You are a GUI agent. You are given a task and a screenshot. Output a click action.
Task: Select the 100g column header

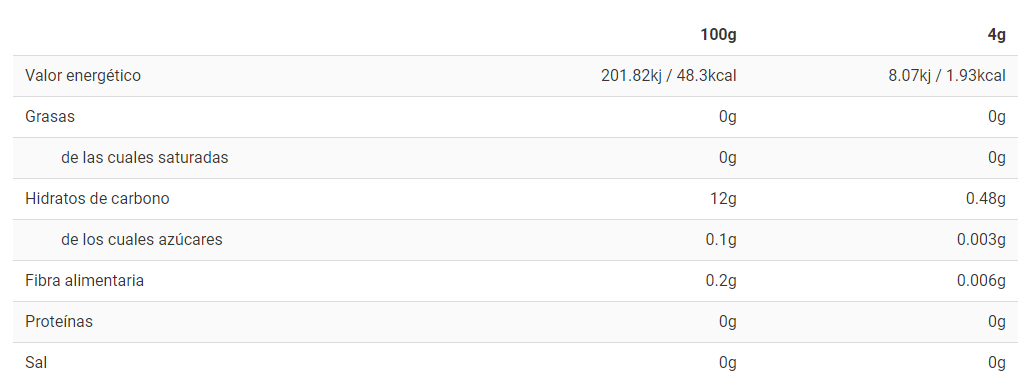point(718,35)
